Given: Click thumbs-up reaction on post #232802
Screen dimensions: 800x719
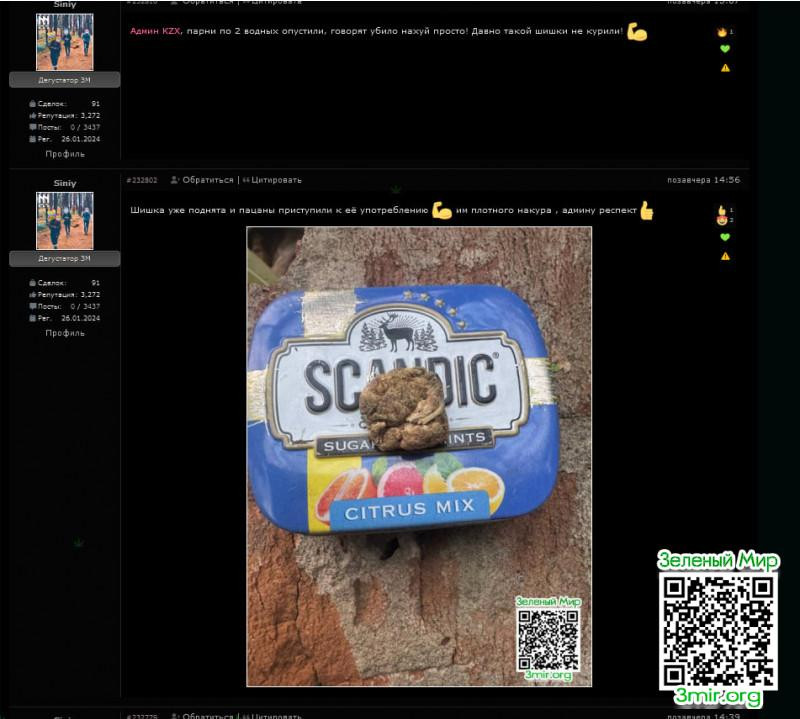Looking at the screenshot, I should pyautogui.click(x=722, y=210).
